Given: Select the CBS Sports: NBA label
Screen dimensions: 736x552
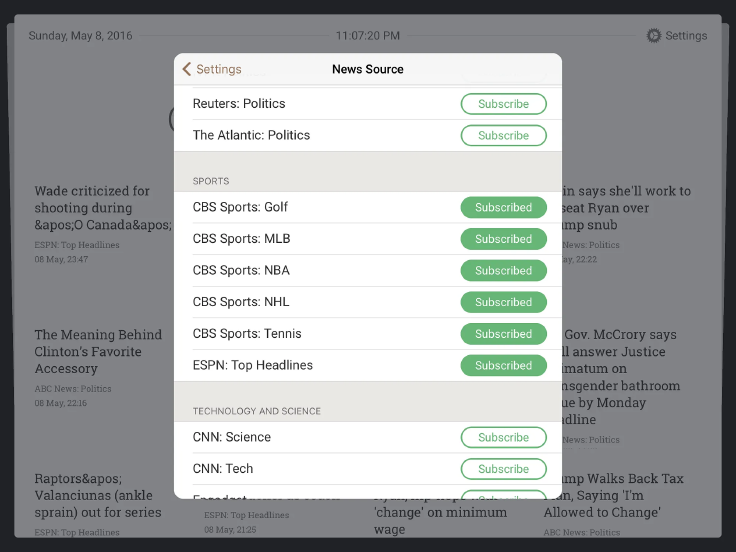Looking at the screenshot, I should pos(241,270).
